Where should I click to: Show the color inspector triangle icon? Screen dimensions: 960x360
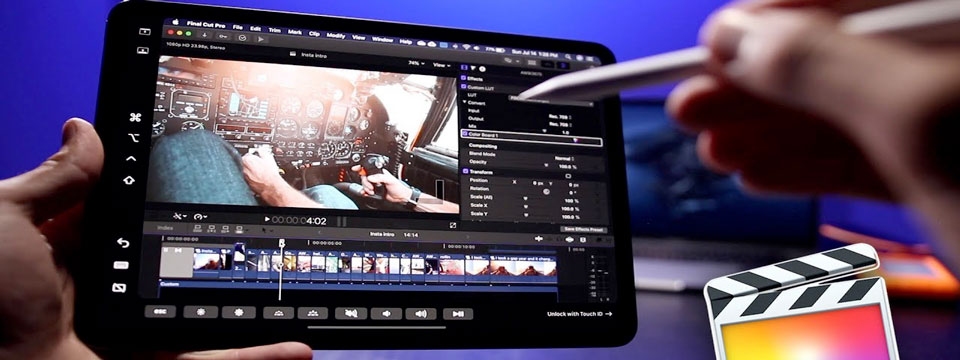click(473, 68)
